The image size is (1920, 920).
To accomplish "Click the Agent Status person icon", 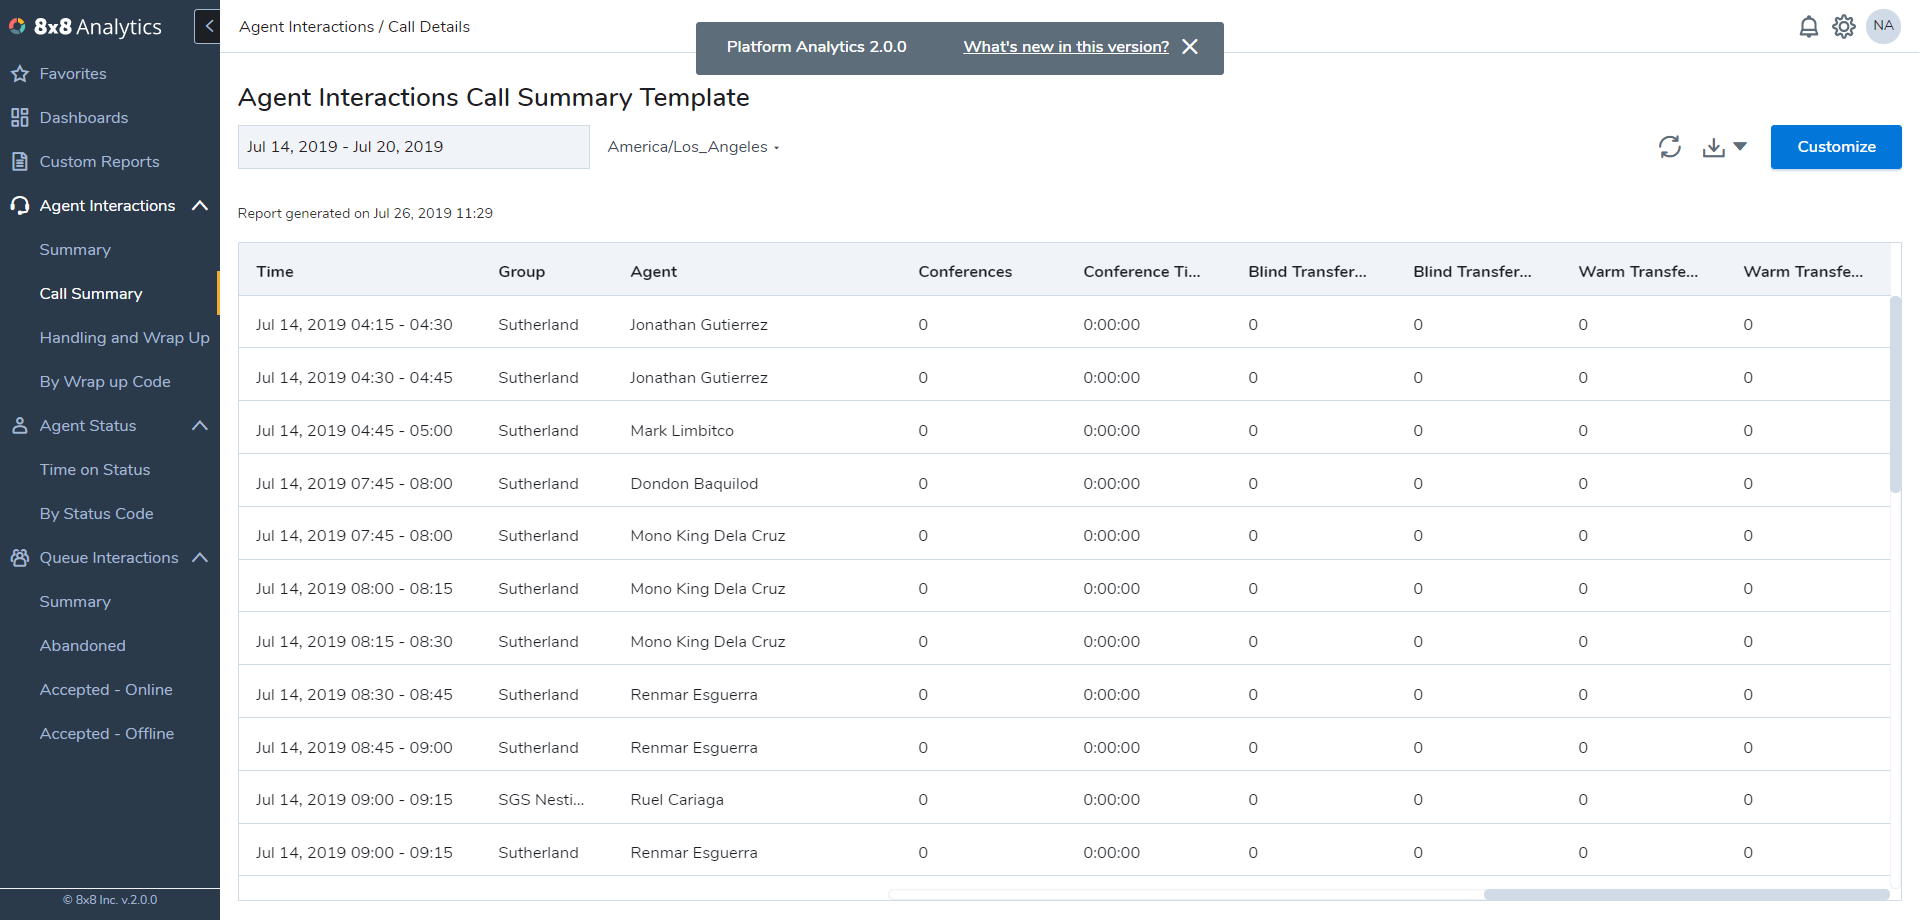I will click(x=19, y=426).
